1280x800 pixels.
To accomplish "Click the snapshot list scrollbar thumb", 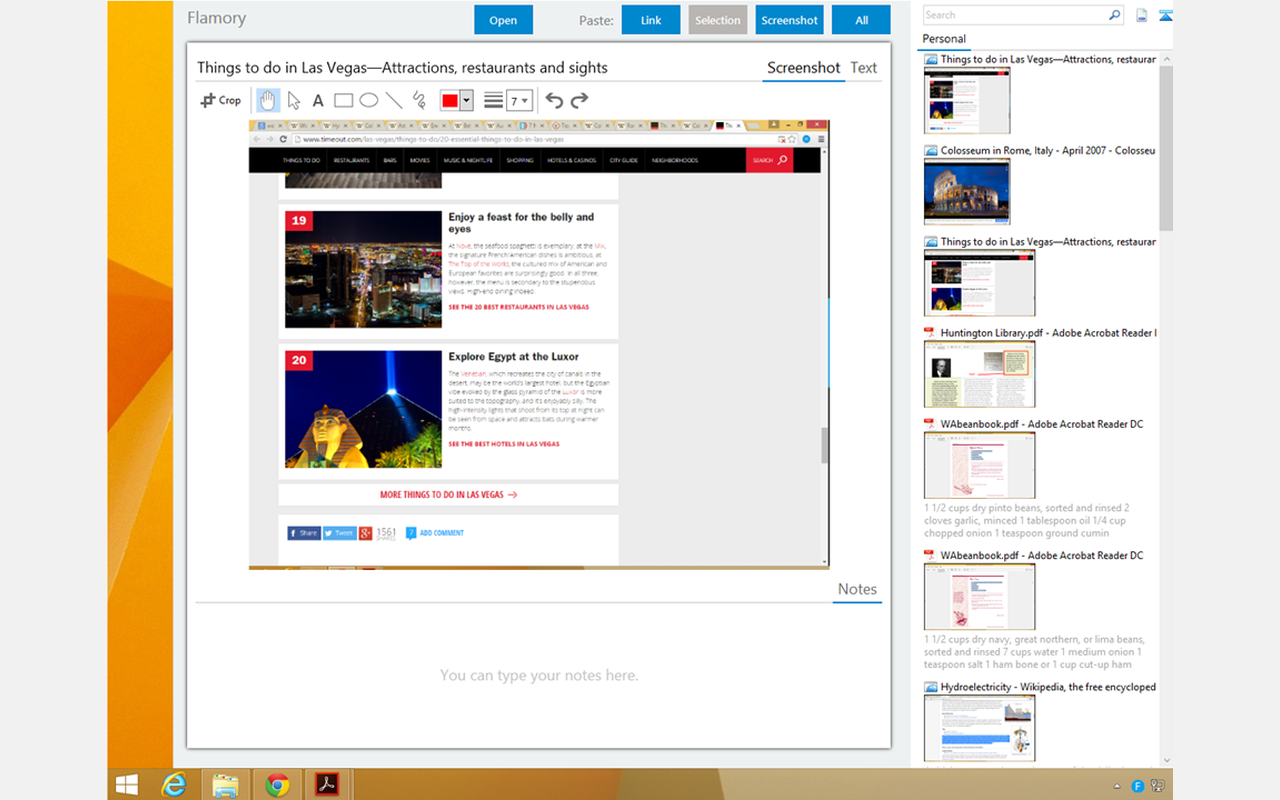I will coord(1166,150).
